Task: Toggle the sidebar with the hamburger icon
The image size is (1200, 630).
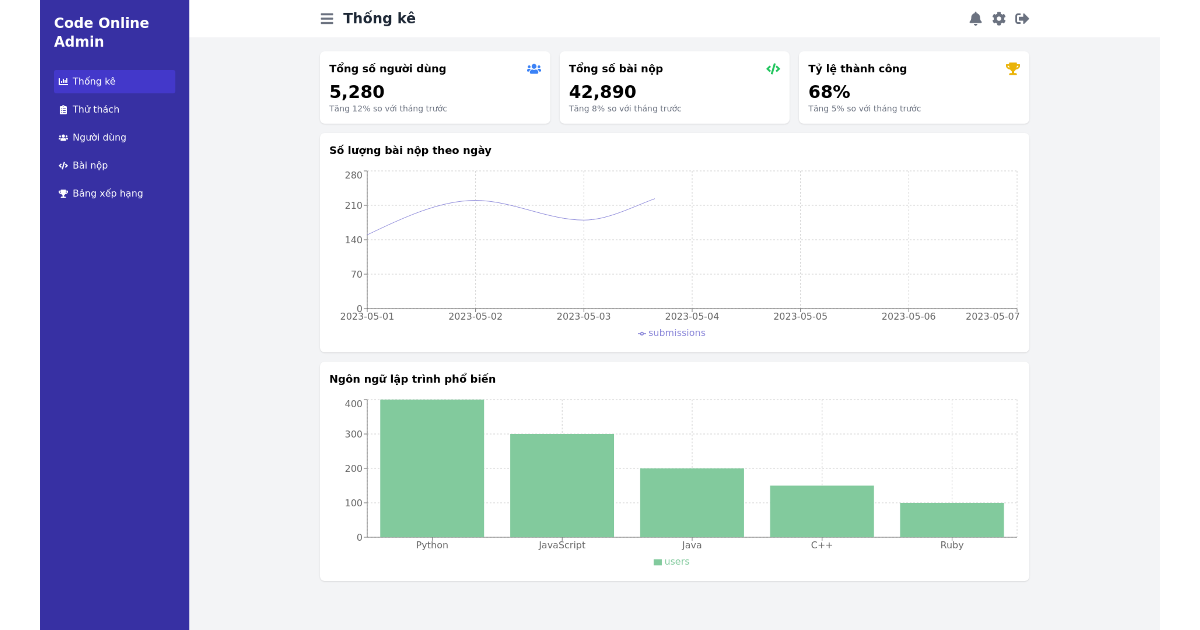Action: 326,18
